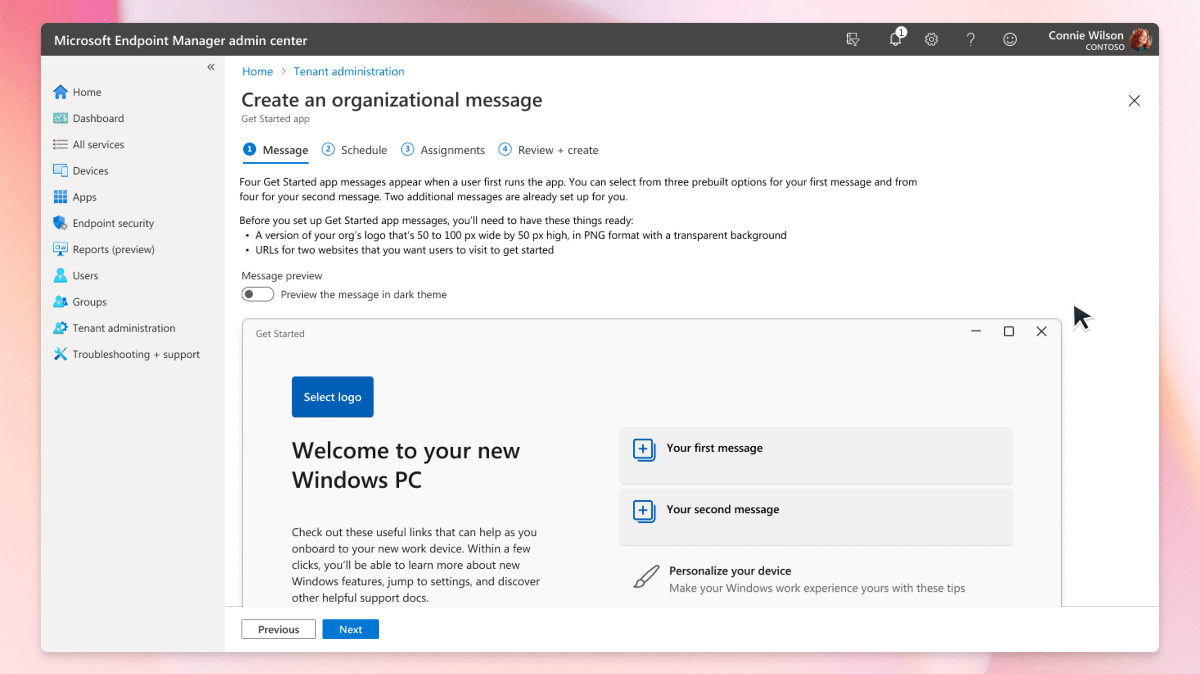
Task: Open Connie Wilson's account avatar
Action: coord(1140,40)
